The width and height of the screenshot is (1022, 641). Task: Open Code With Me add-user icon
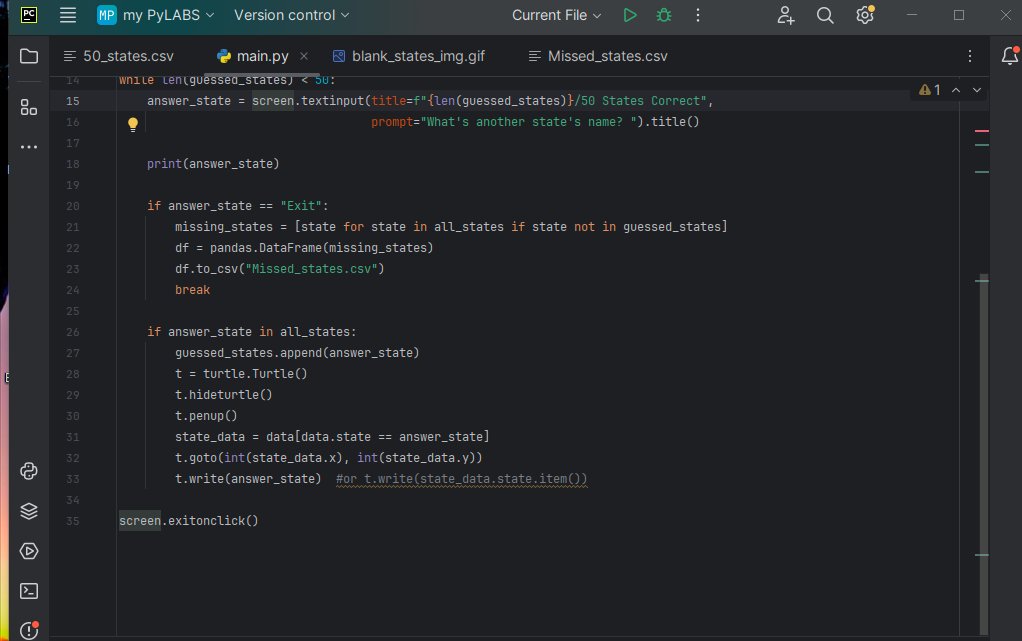point(785,15)
